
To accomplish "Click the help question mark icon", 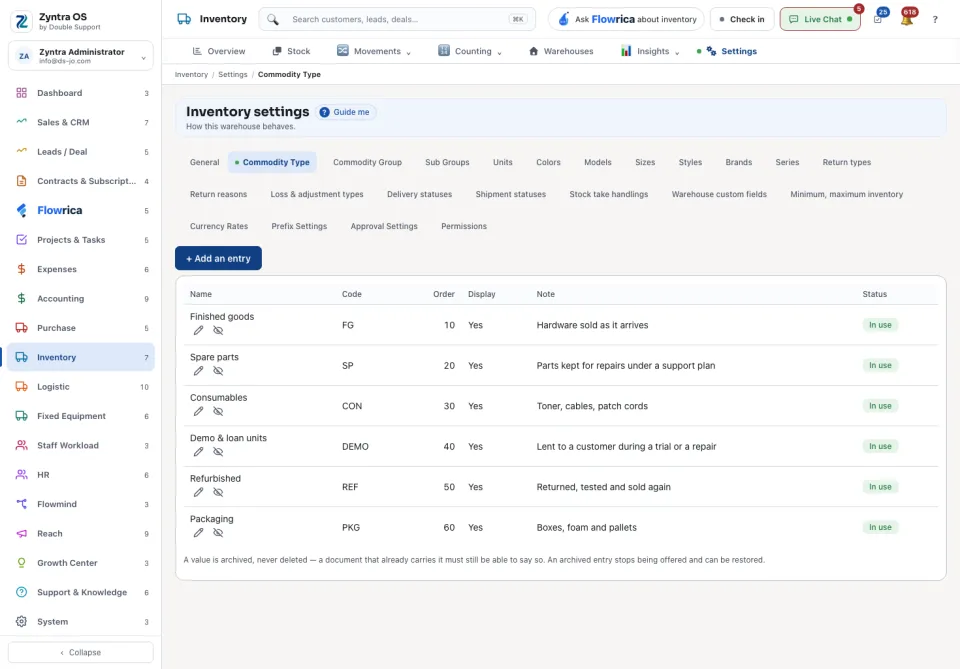I will (x=935, y=20).
